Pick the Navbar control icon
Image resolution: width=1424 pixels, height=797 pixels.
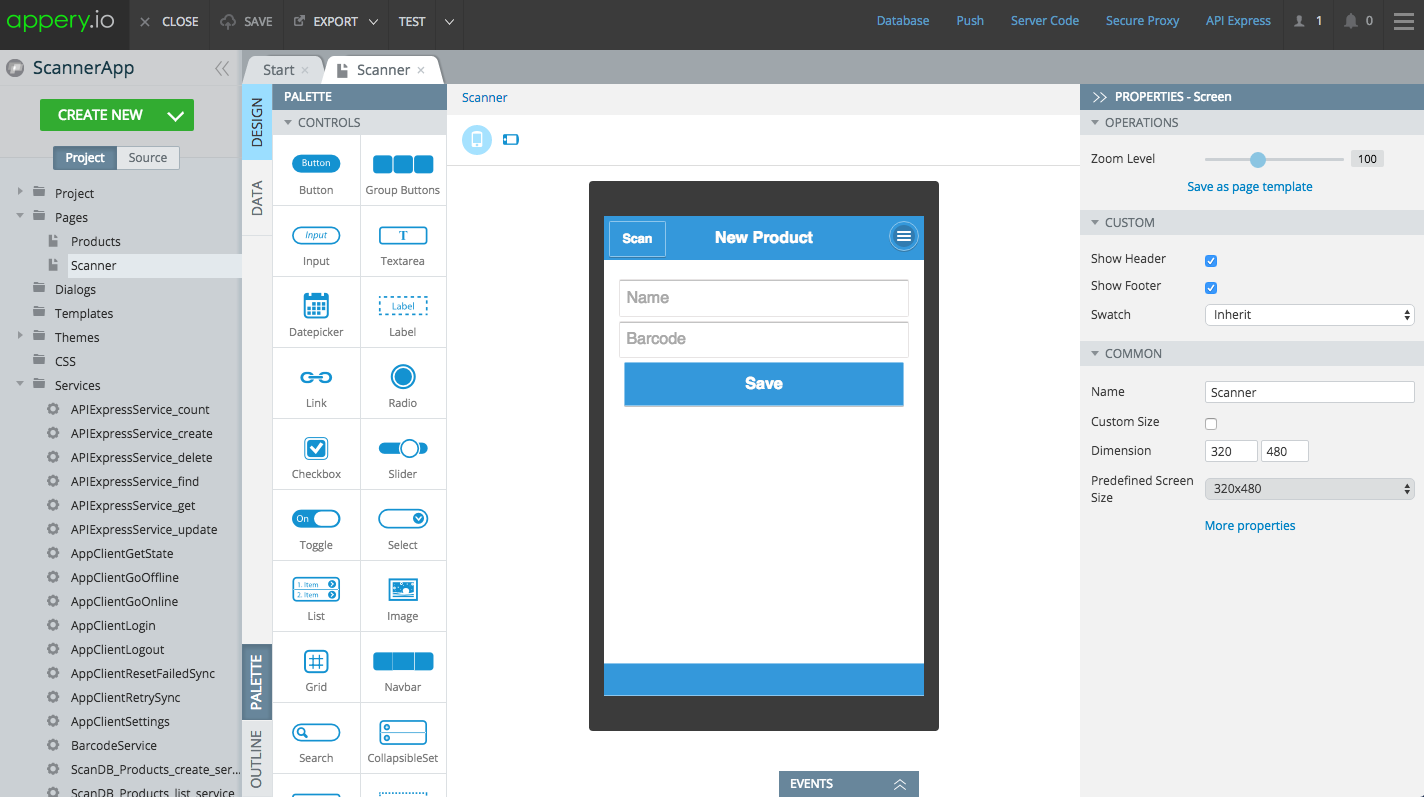coord(403,661)
